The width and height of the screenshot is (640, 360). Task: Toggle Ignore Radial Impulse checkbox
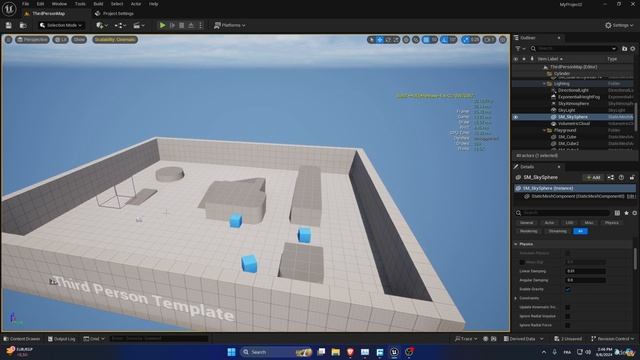point(568,316)
